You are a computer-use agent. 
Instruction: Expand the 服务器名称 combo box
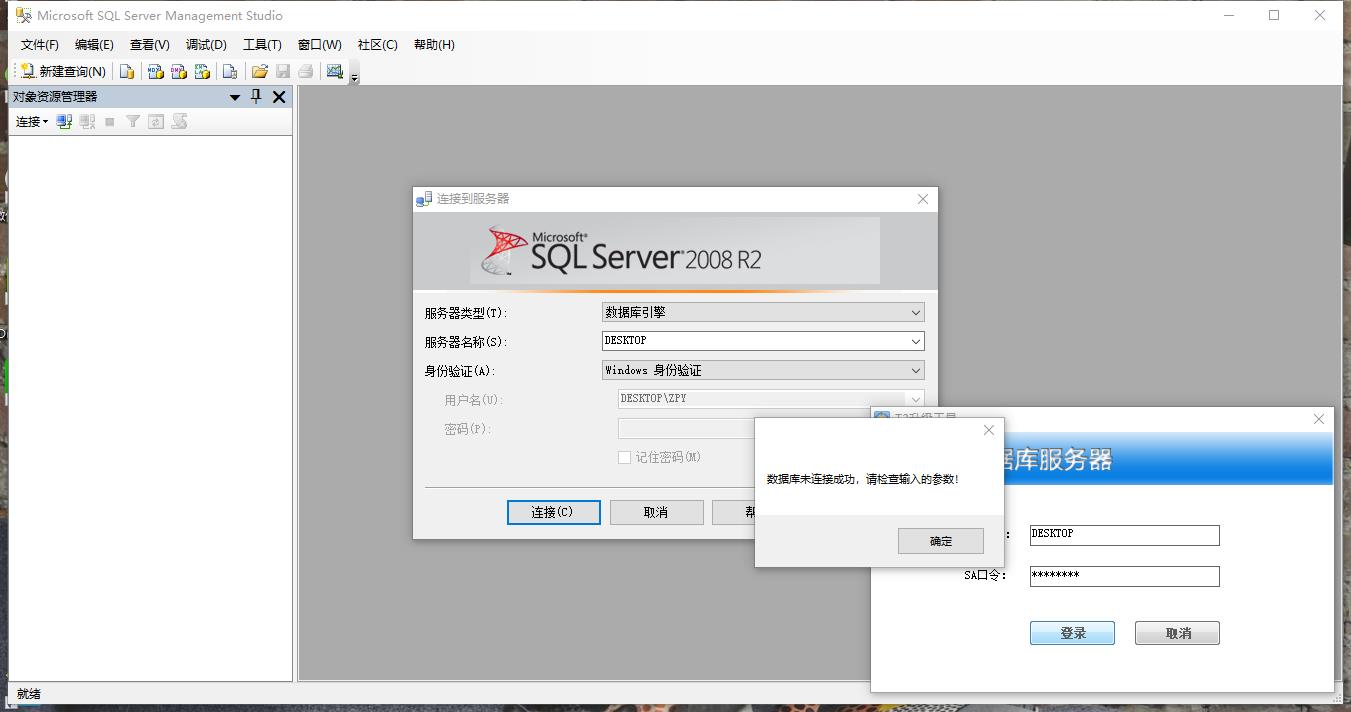763,341
